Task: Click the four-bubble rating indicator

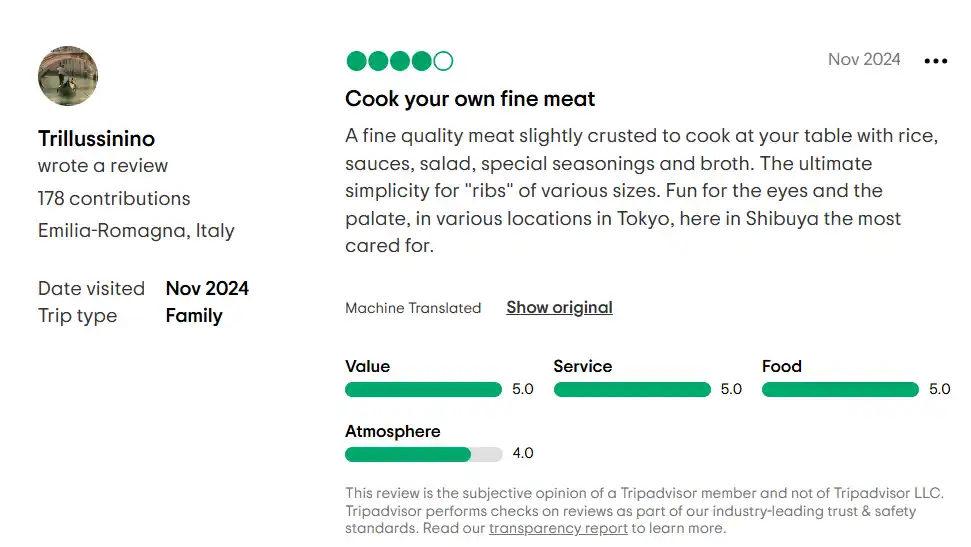Action: [399, 61]
